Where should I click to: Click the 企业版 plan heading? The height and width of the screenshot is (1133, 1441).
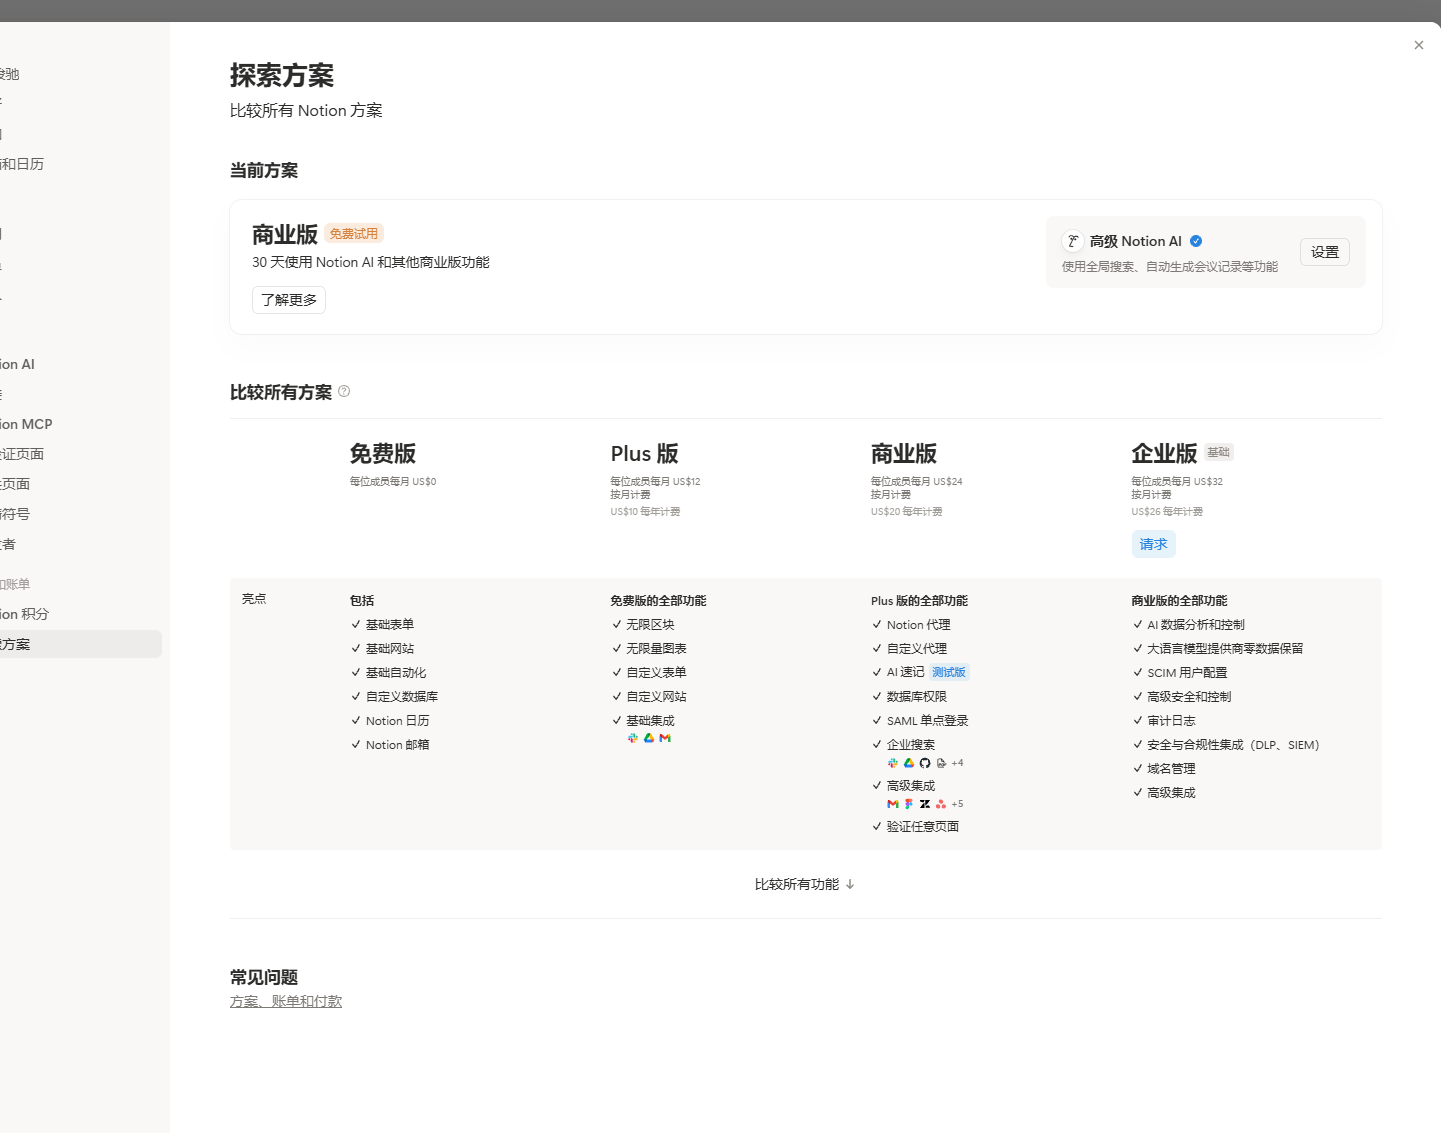coord(1164,453)
